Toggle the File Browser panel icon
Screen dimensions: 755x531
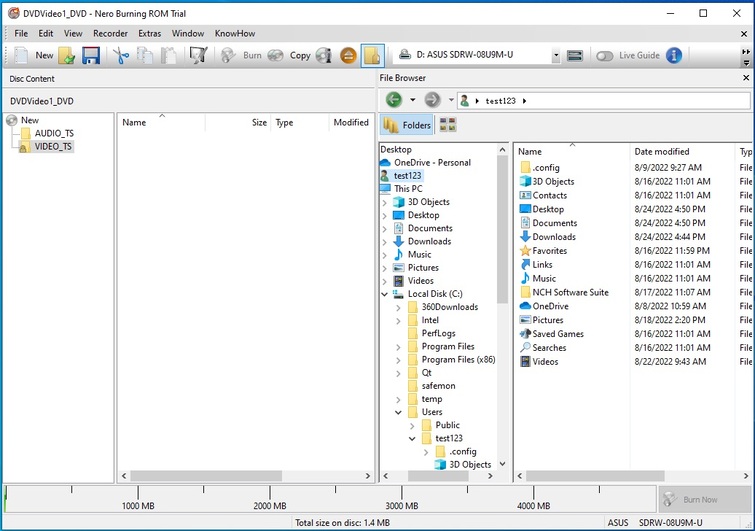pos(373,55)
